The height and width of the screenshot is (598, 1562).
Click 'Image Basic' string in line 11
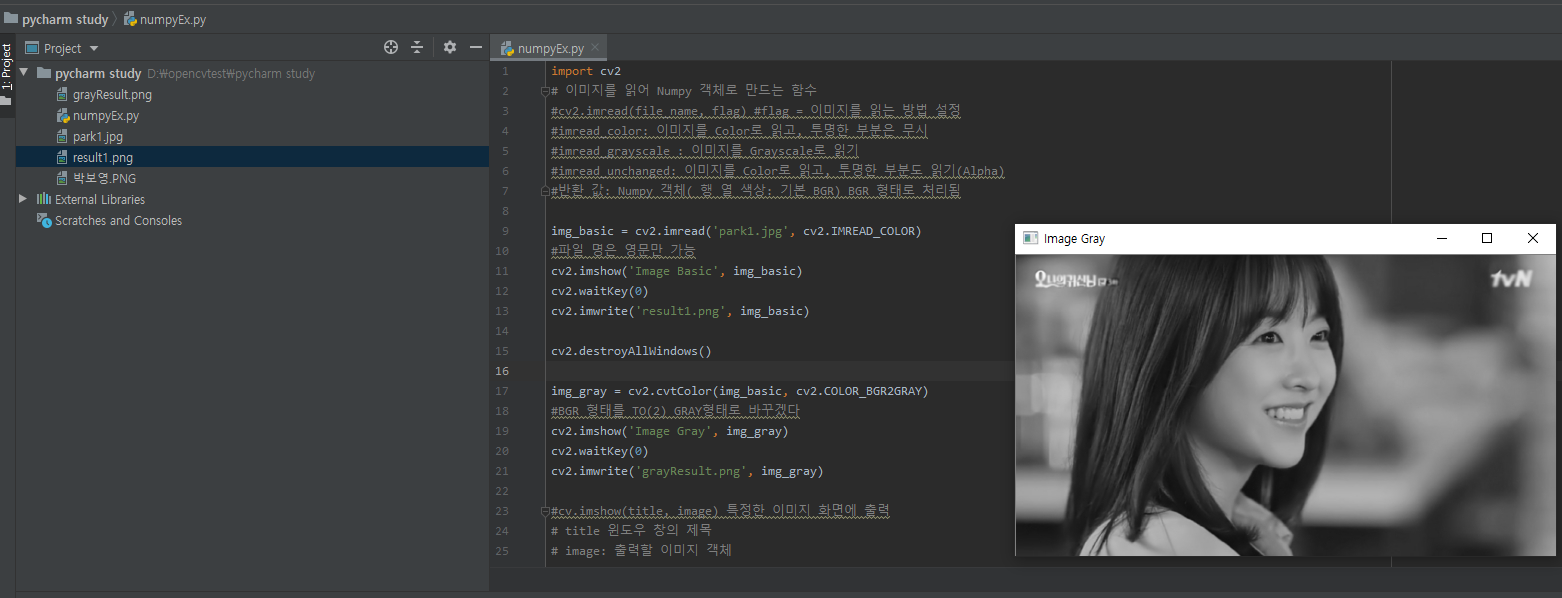(673, 271)
